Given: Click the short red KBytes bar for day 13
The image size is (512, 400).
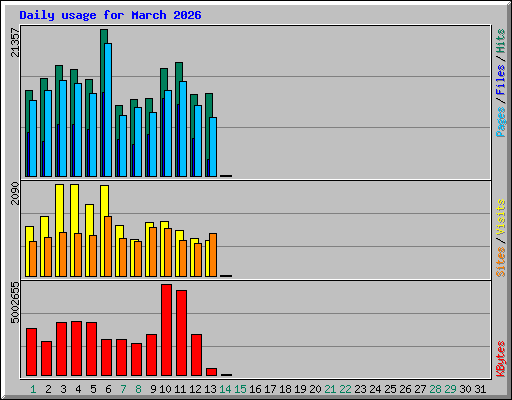Looking at the screenshot, I should [x=211, y=372].
